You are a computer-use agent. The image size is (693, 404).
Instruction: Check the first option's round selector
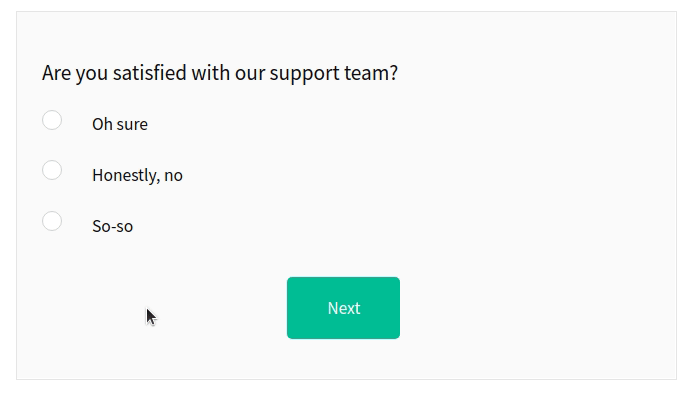tap(52, 120)
